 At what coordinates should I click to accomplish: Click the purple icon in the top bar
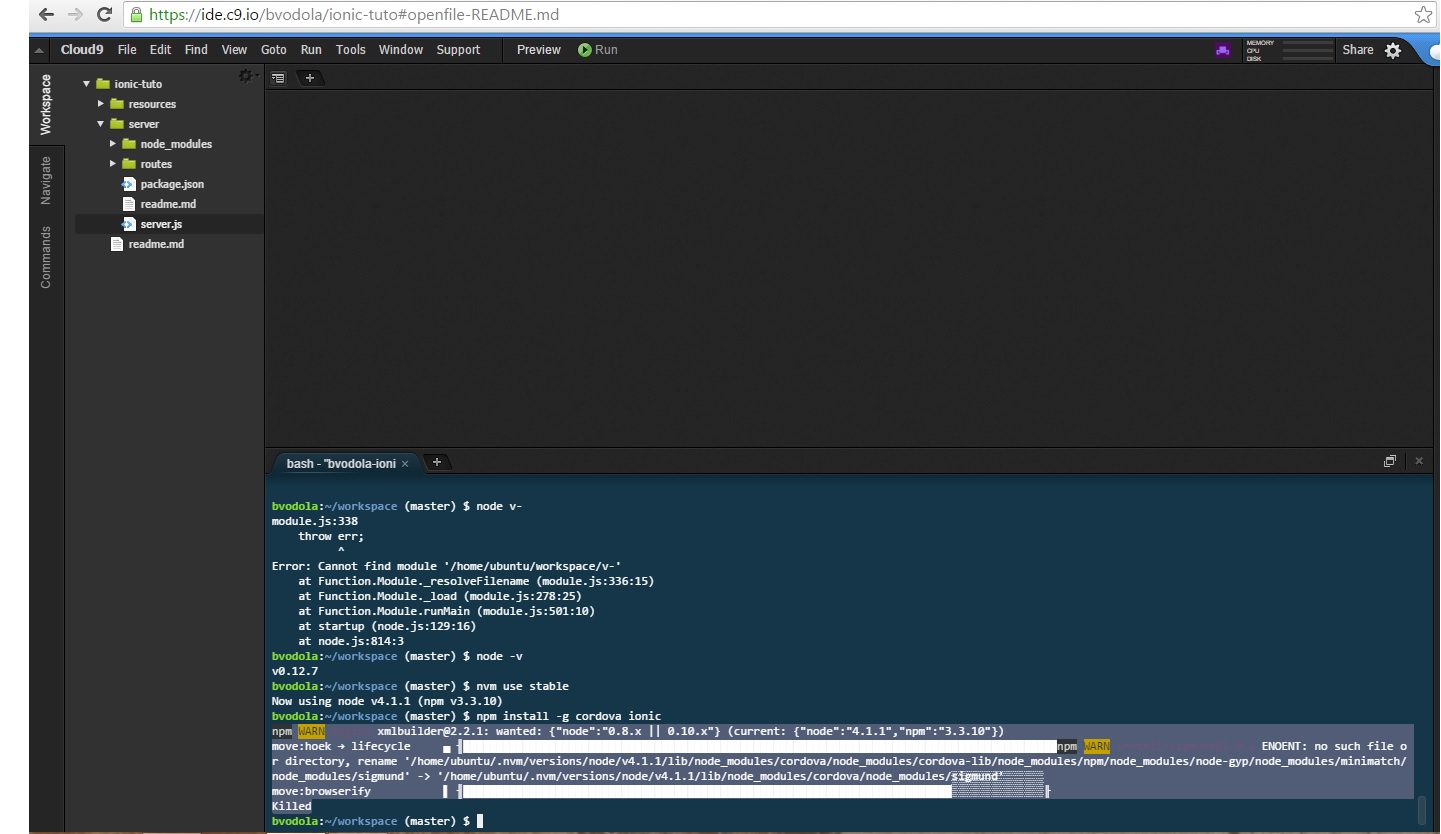pos(1223,50)
